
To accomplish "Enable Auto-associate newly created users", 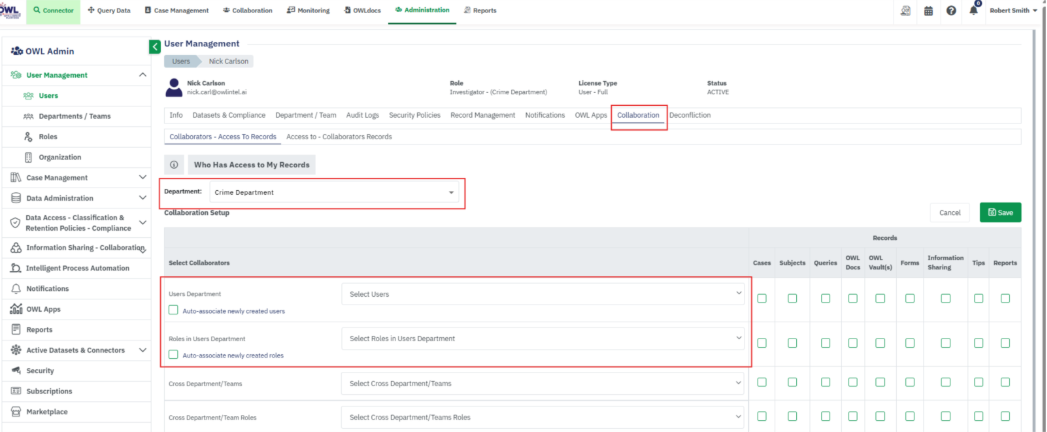I will point(174,311).
